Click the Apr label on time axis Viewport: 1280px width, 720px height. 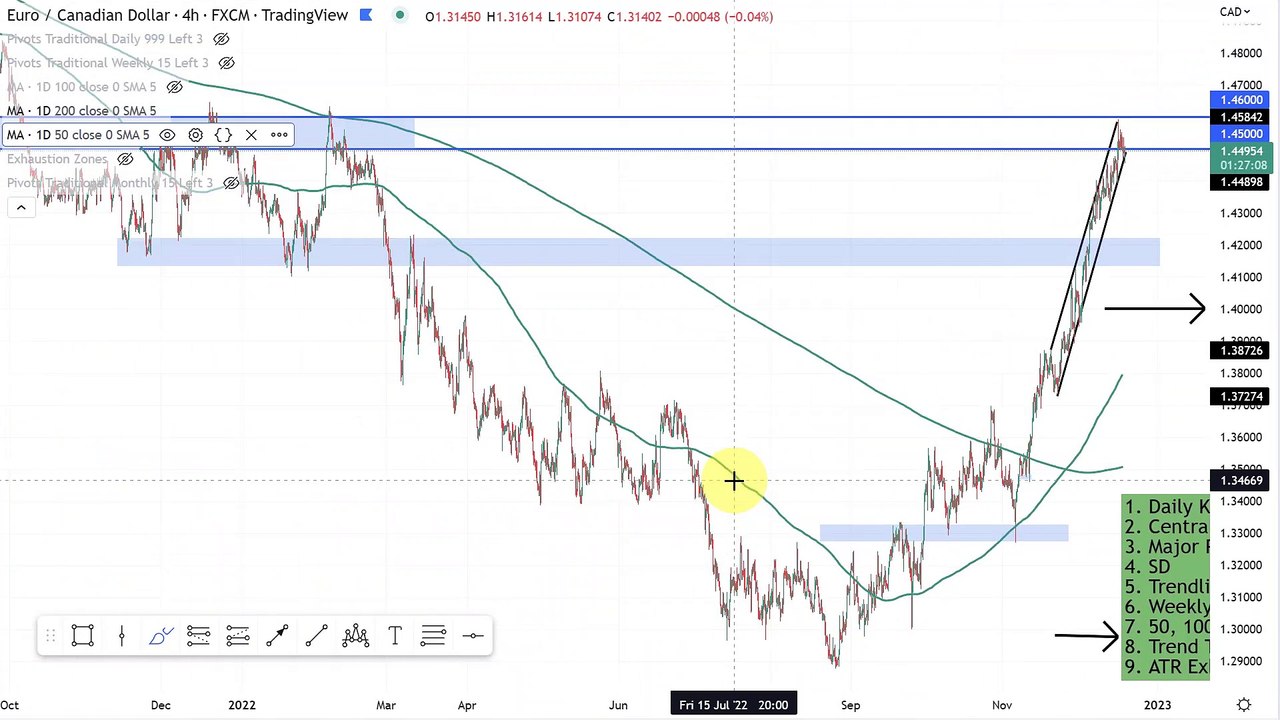coord(467,705)
